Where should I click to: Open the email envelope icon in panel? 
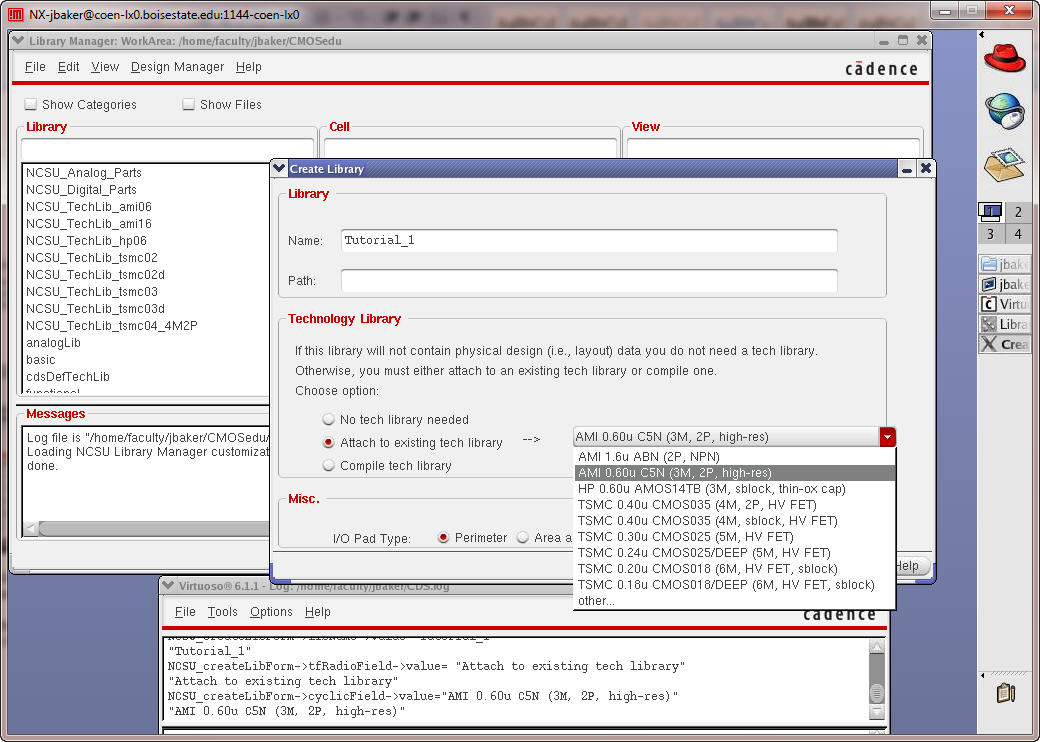coord(1004,163)
